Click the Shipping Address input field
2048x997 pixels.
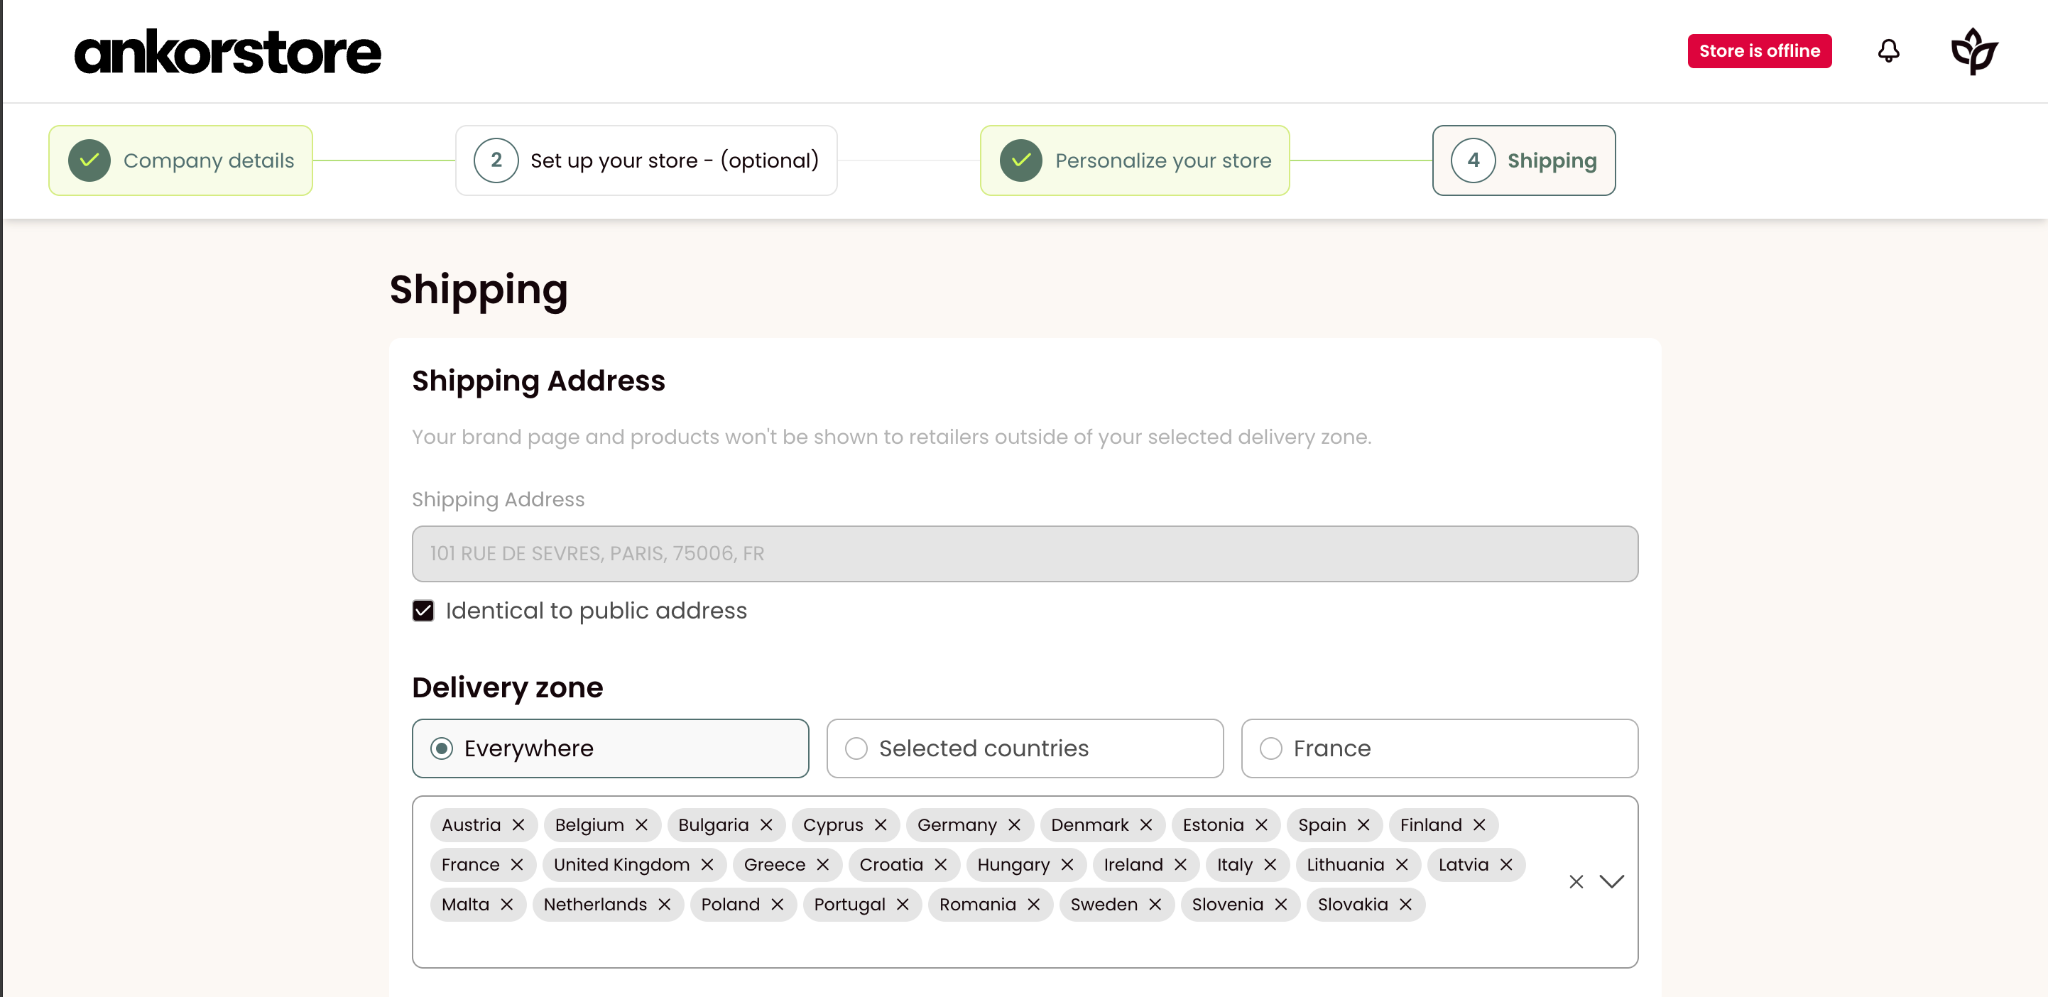tap(1025, 554)
